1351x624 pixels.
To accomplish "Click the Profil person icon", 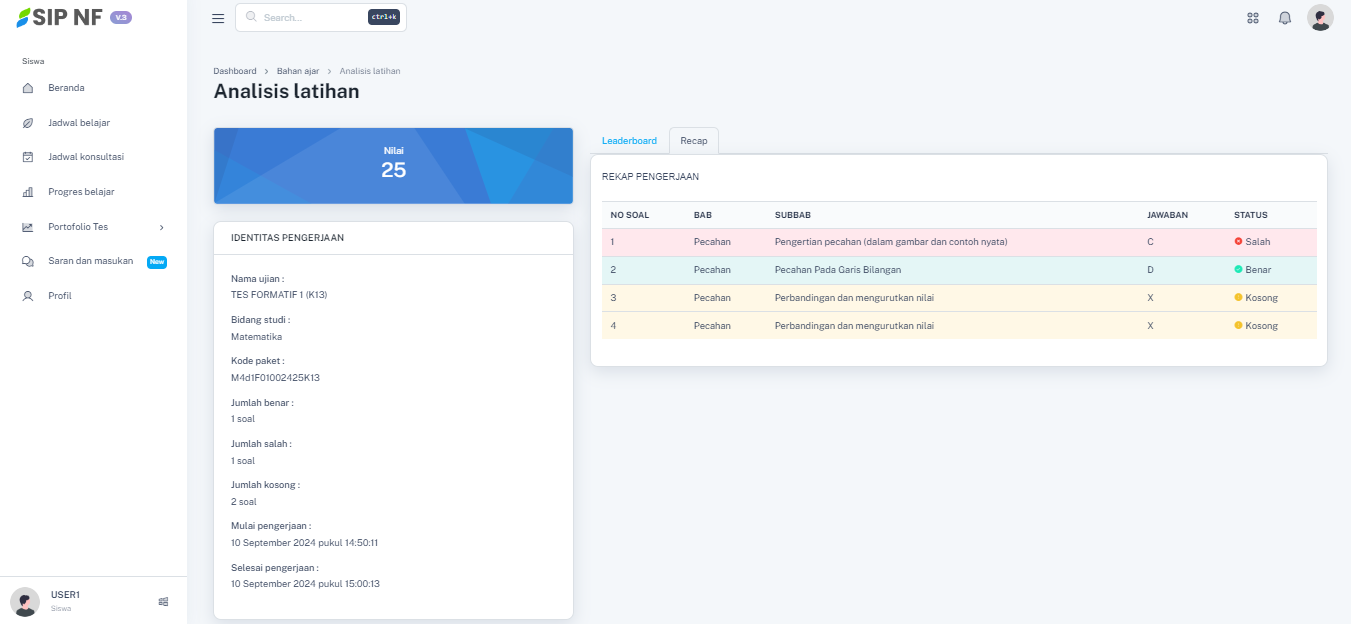I will click(x=28, y=296).
